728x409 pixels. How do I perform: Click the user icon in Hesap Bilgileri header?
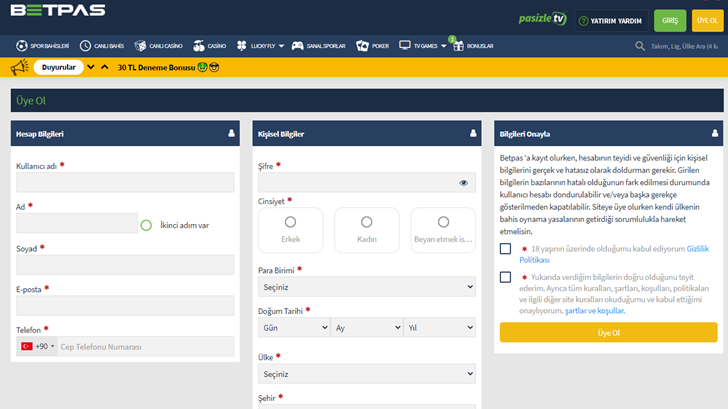231,133
